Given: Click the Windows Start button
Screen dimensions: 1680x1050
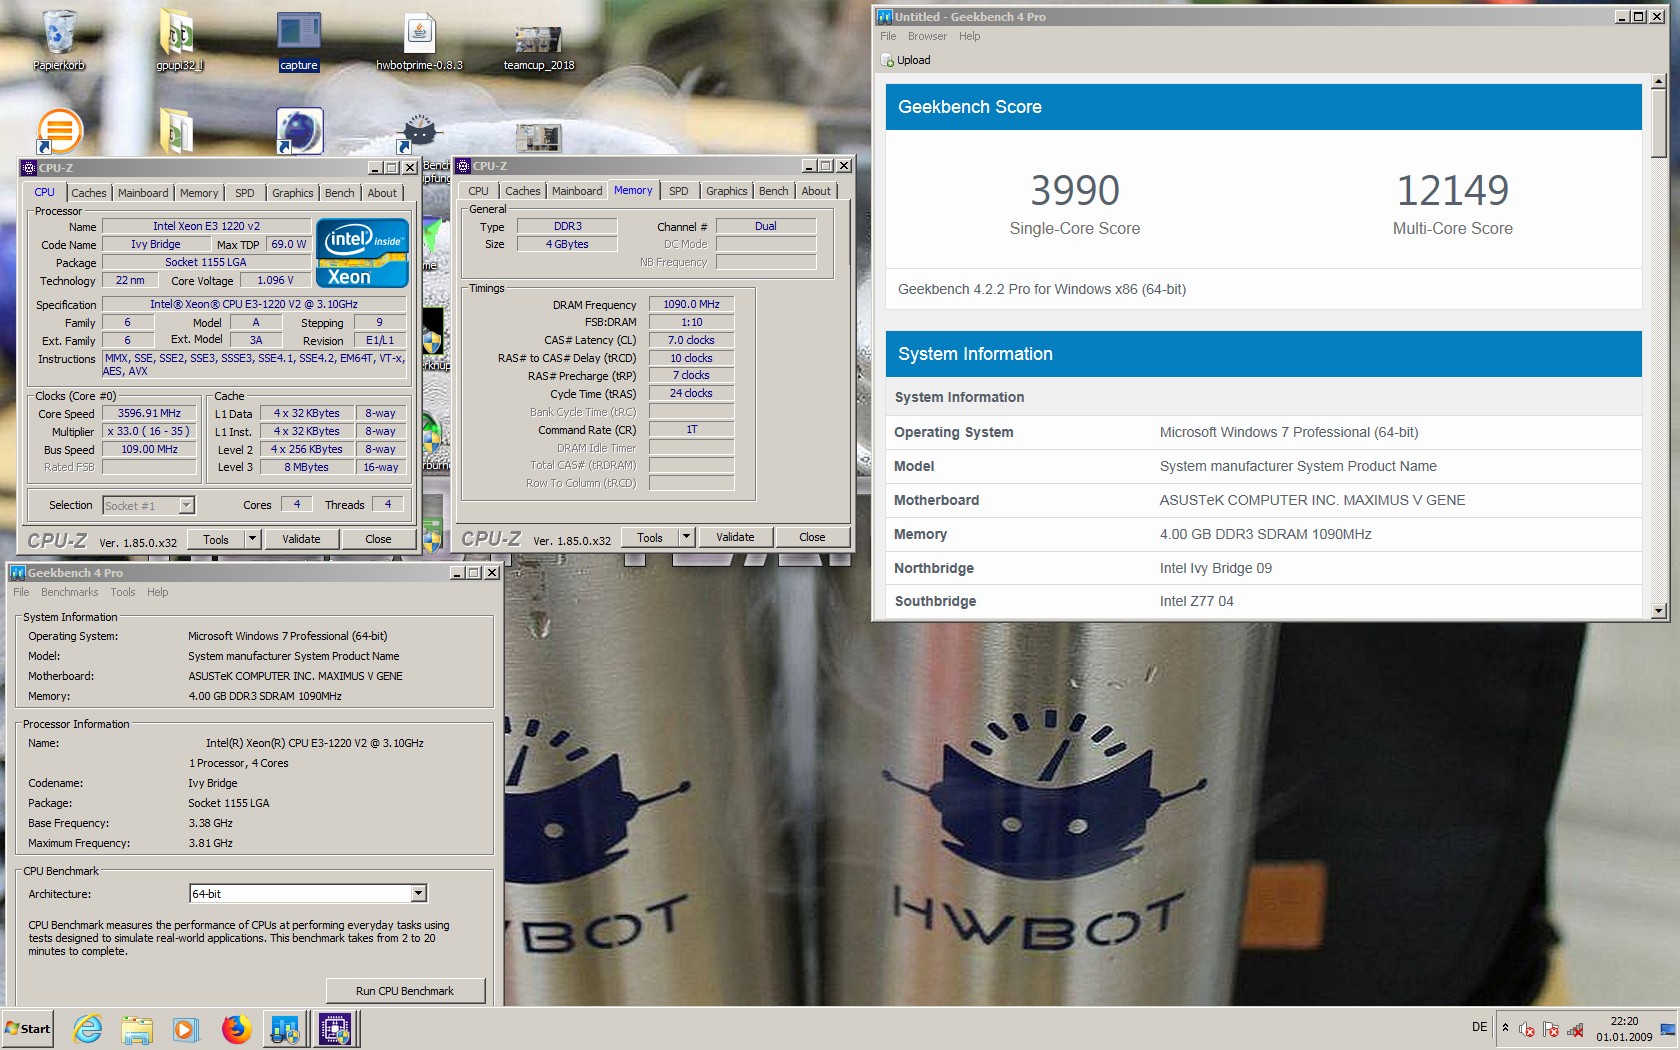Looking at the screenshot, I should pyautogui.click(x=28, y=1028).
